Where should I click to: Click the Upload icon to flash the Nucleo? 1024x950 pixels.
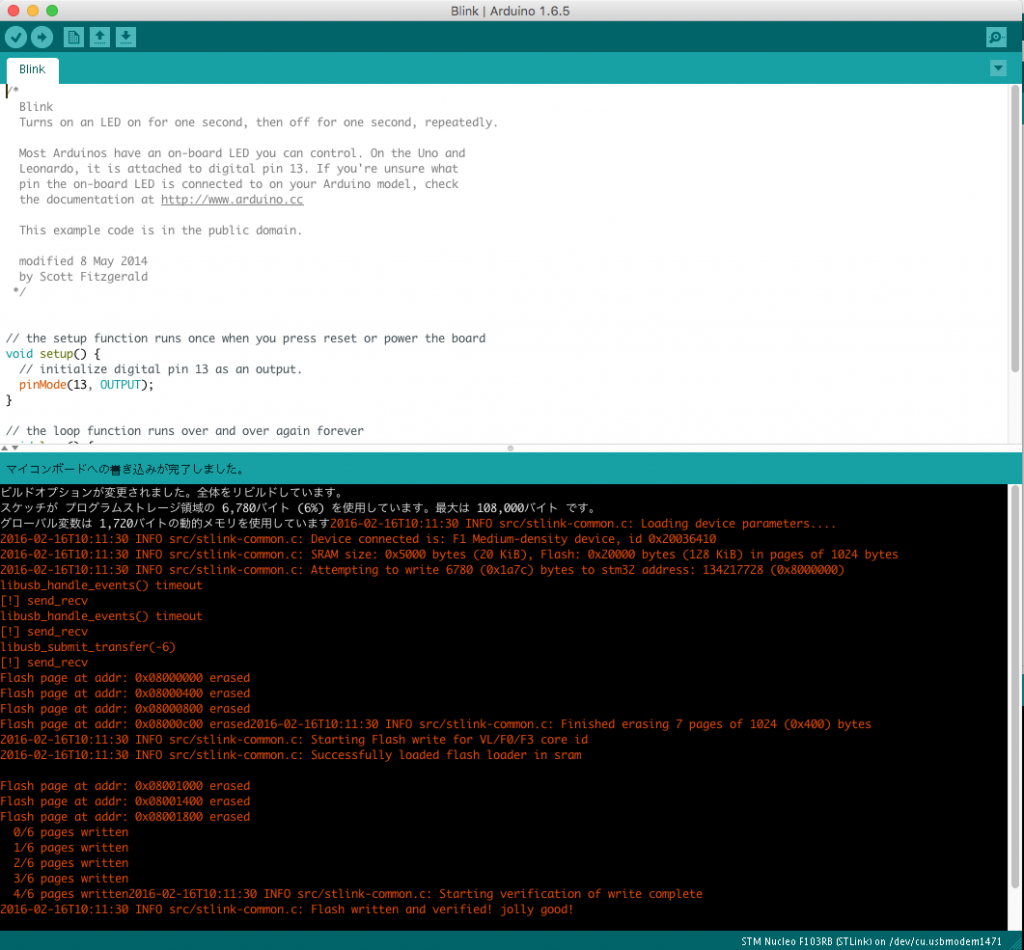tap(42, 37)
